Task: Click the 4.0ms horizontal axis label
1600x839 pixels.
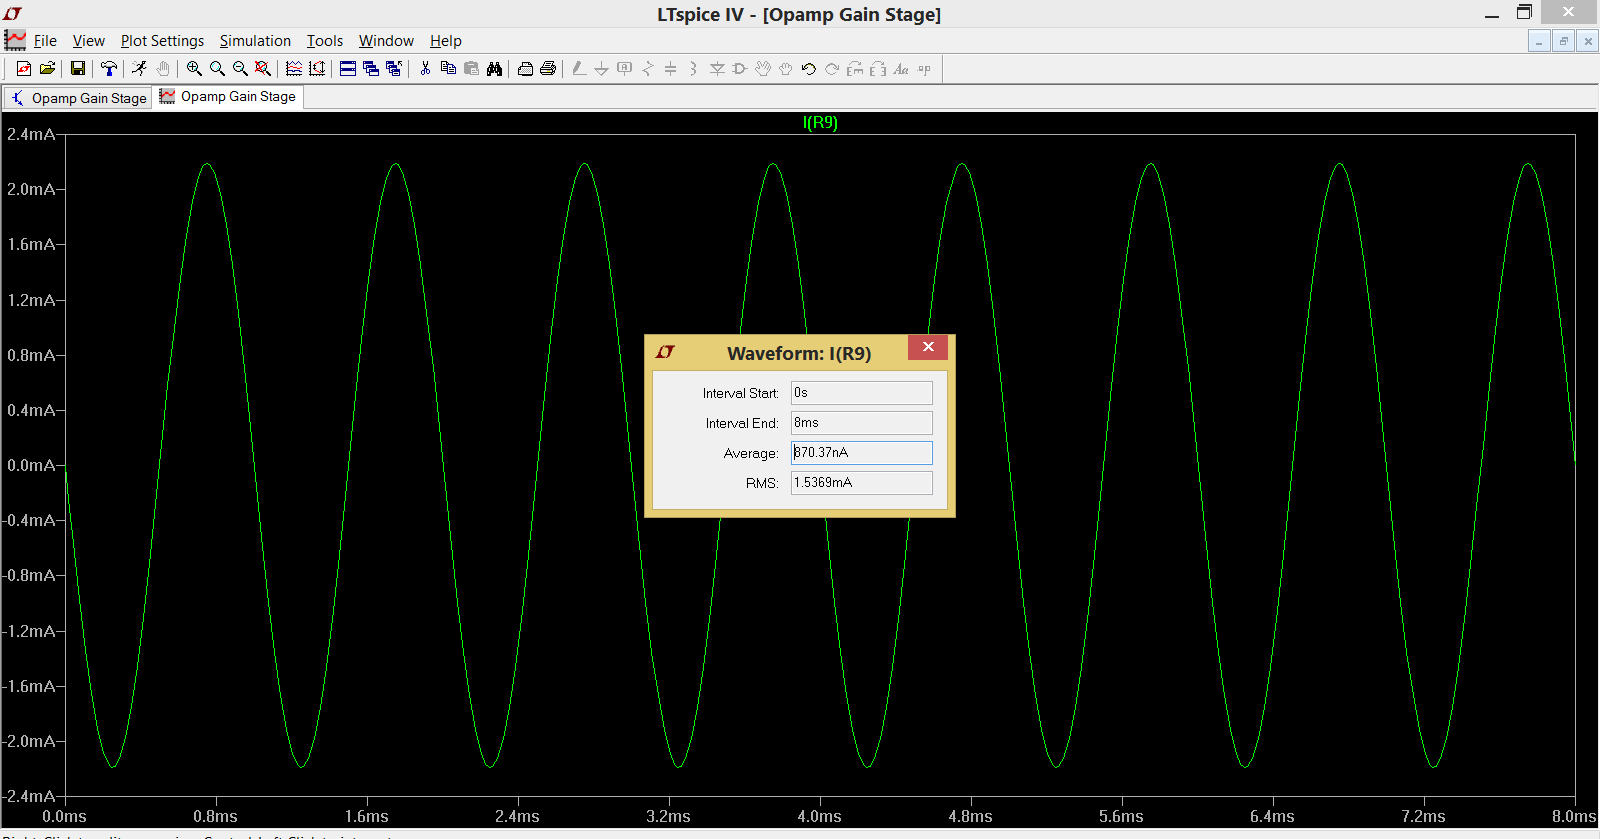Action: click(819, 816)
